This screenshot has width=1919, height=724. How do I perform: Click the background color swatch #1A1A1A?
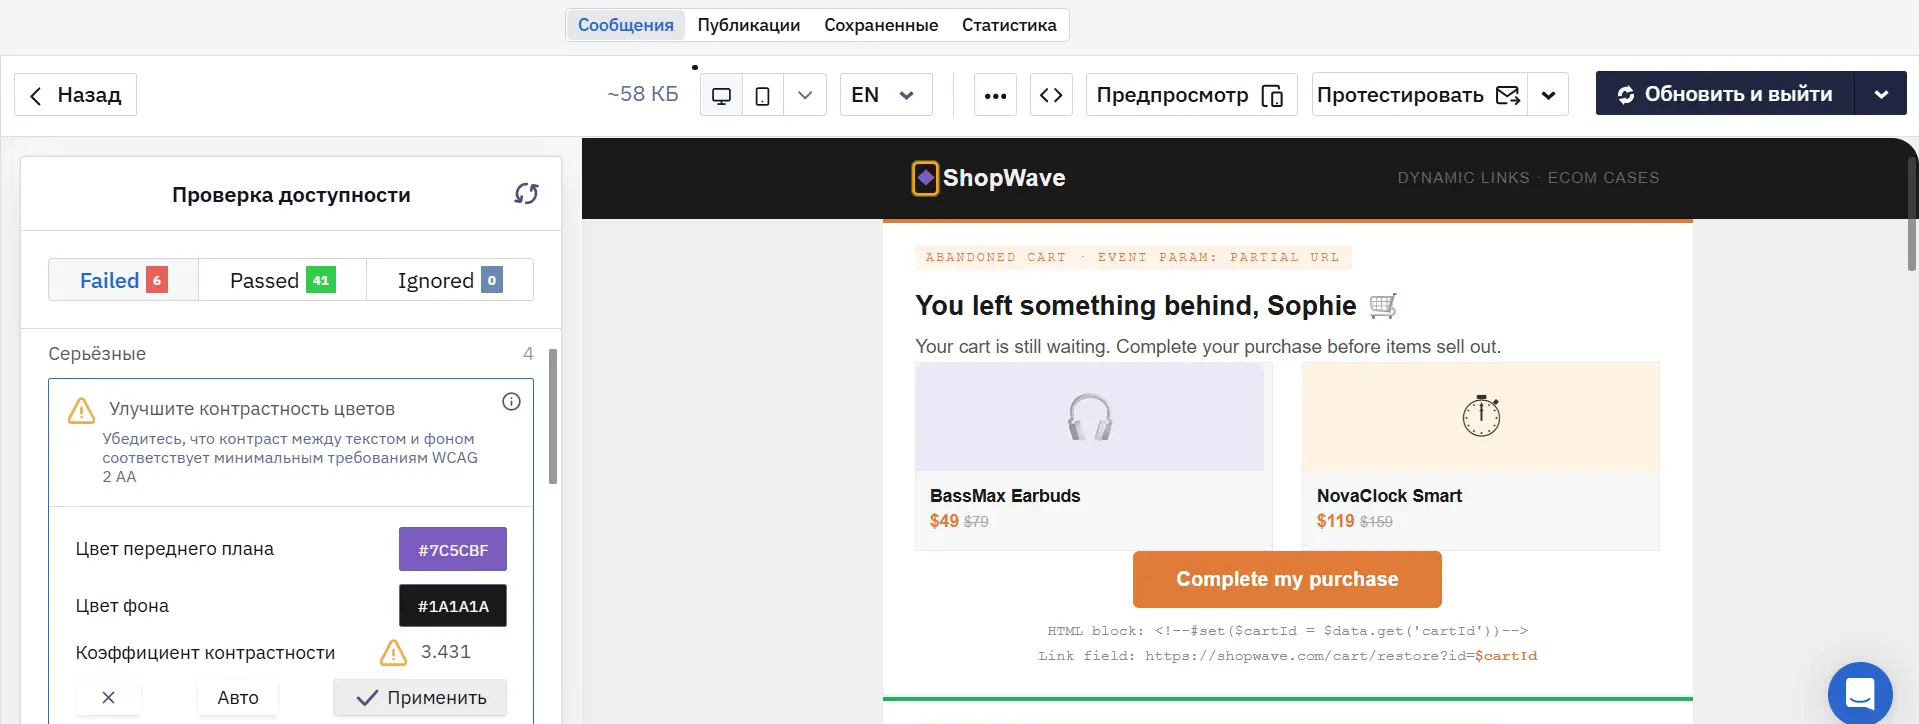(453, 606)
